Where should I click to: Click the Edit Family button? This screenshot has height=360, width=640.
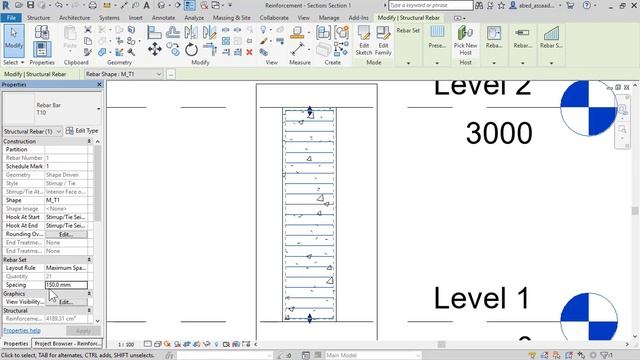pyautogui.click(x=383, y=40)
